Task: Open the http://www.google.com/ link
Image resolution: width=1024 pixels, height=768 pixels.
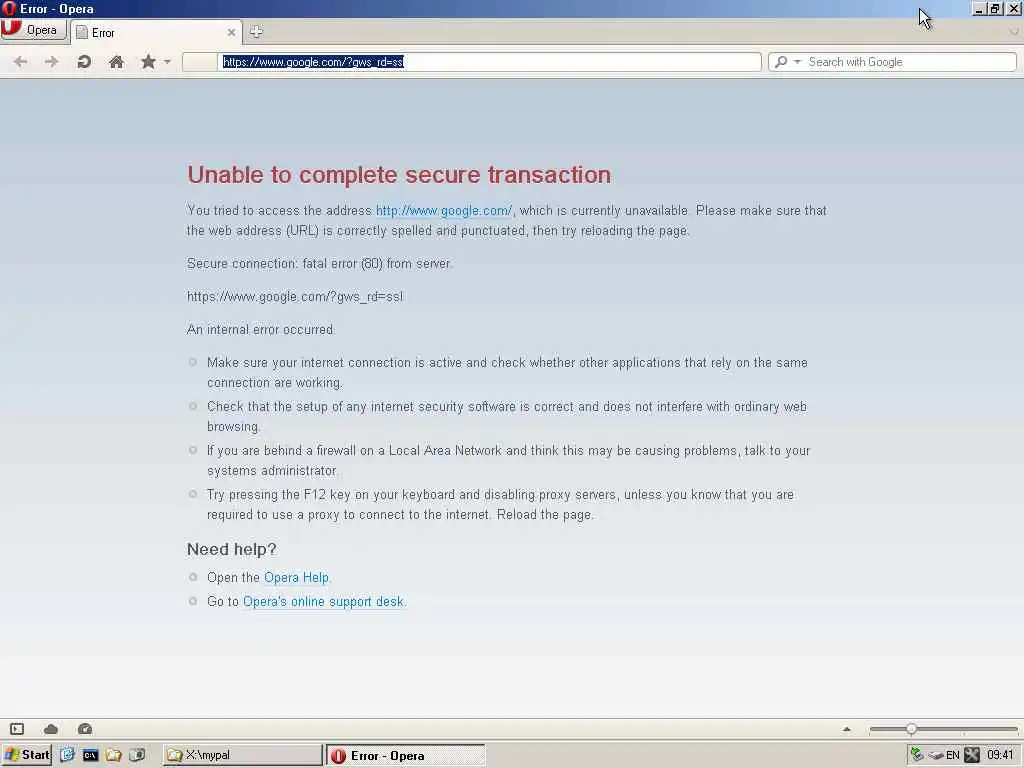Action: (x=443, y=211)
